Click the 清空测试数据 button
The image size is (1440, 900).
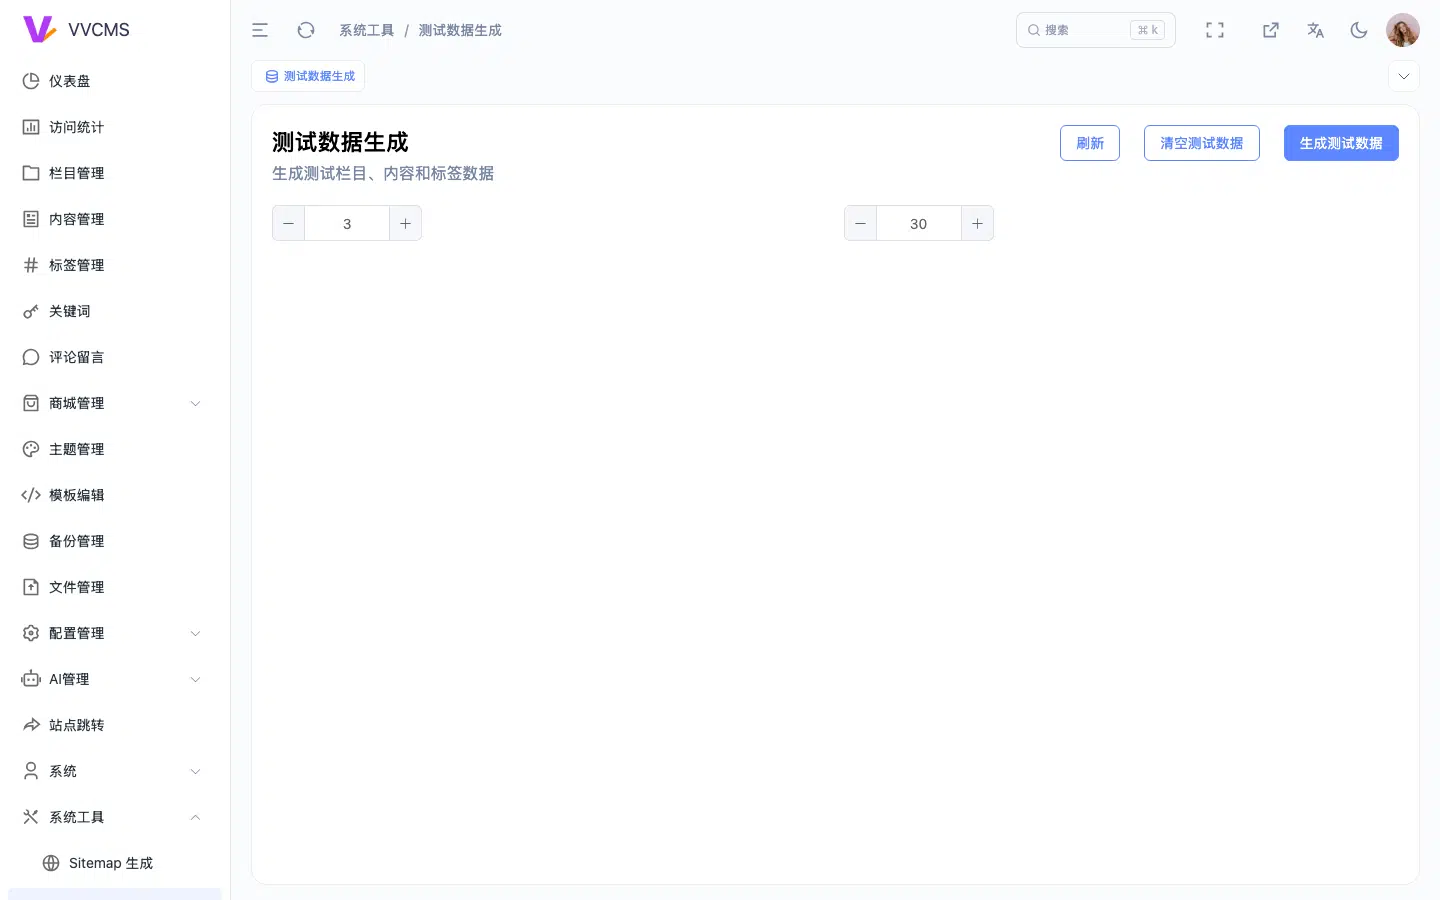[x=1202, y=143]
